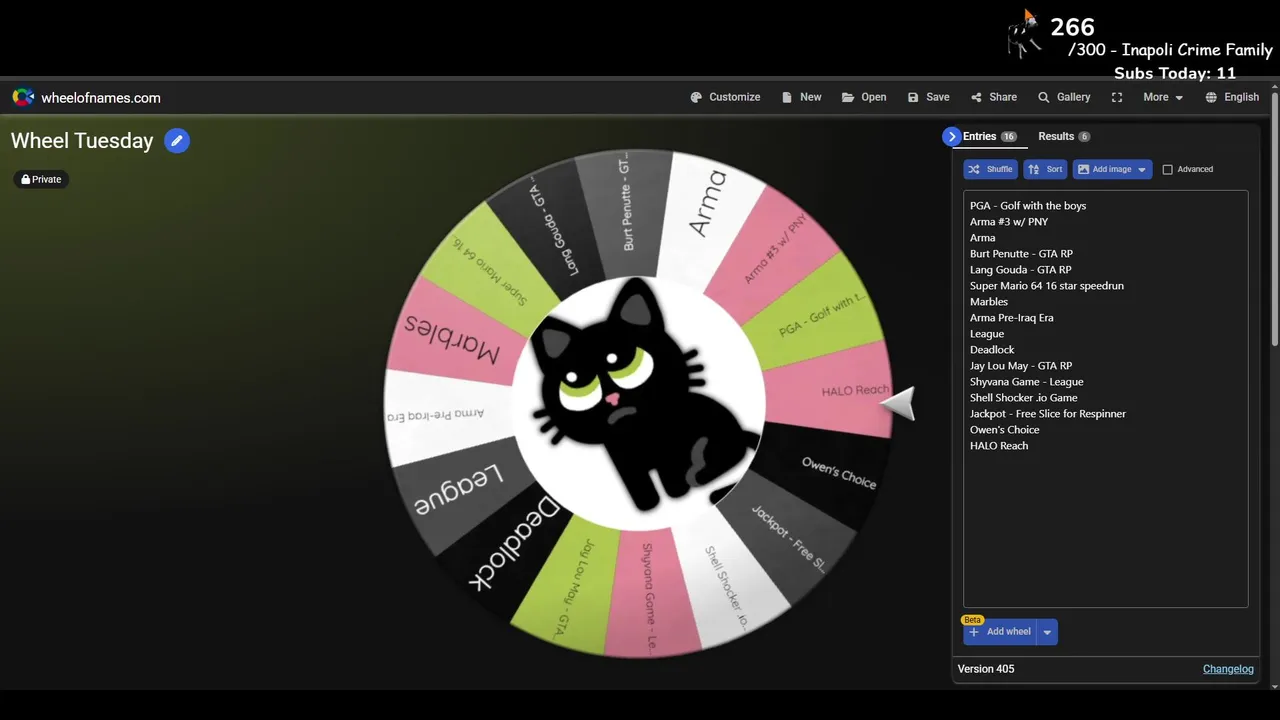The image size is (1280, 720).
Task: Enter fullscreen mode icon
Action: click(1117, 97)
